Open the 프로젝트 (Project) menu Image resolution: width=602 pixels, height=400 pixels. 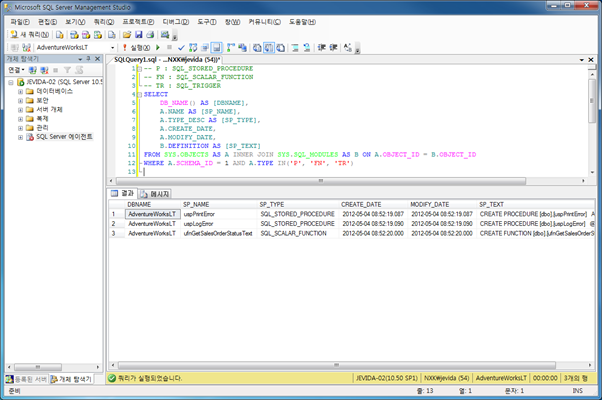139,22
